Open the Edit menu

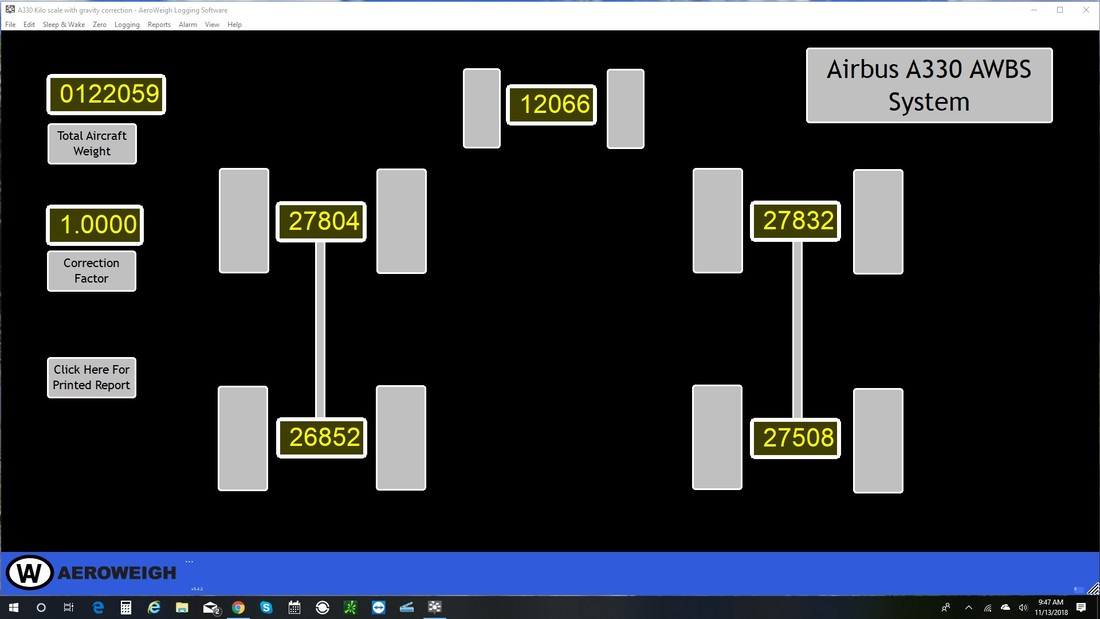(29, 25)
